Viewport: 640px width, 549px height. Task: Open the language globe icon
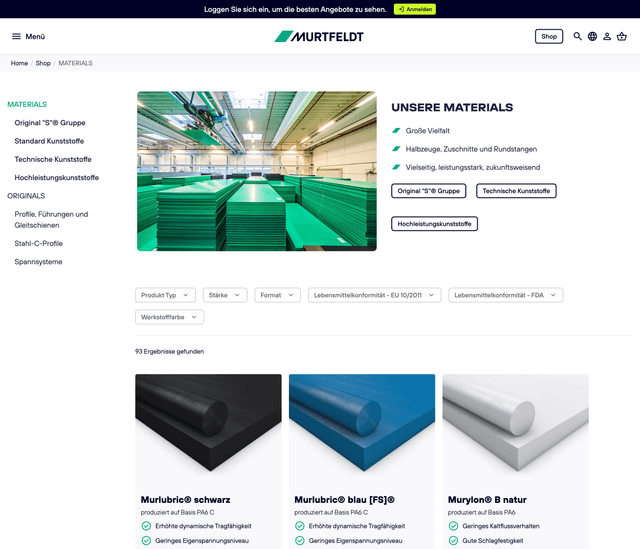click(592, 36)
